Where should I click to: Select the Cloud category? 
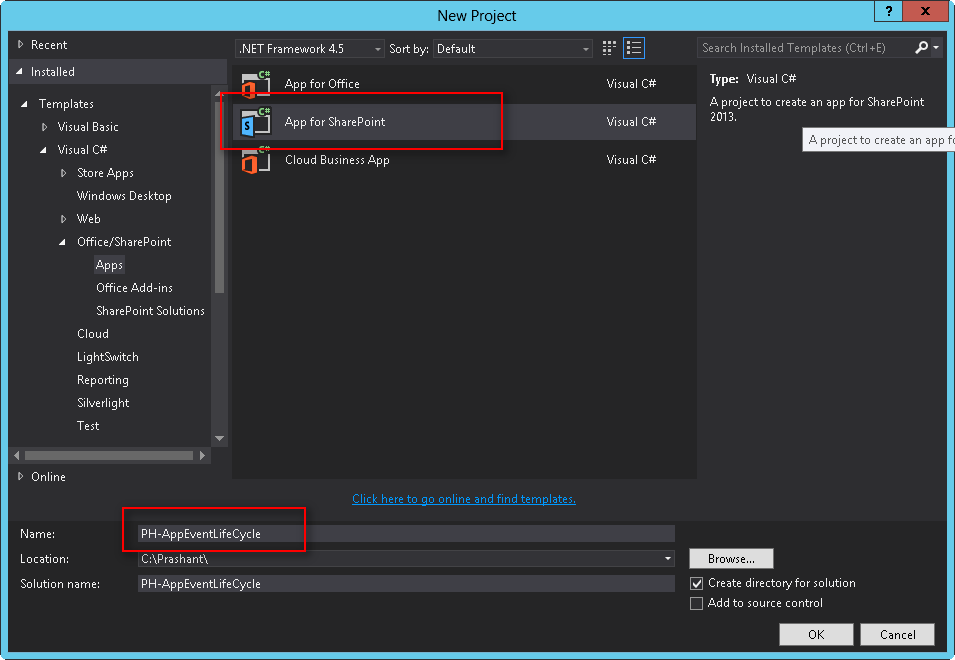pos(93,334)
